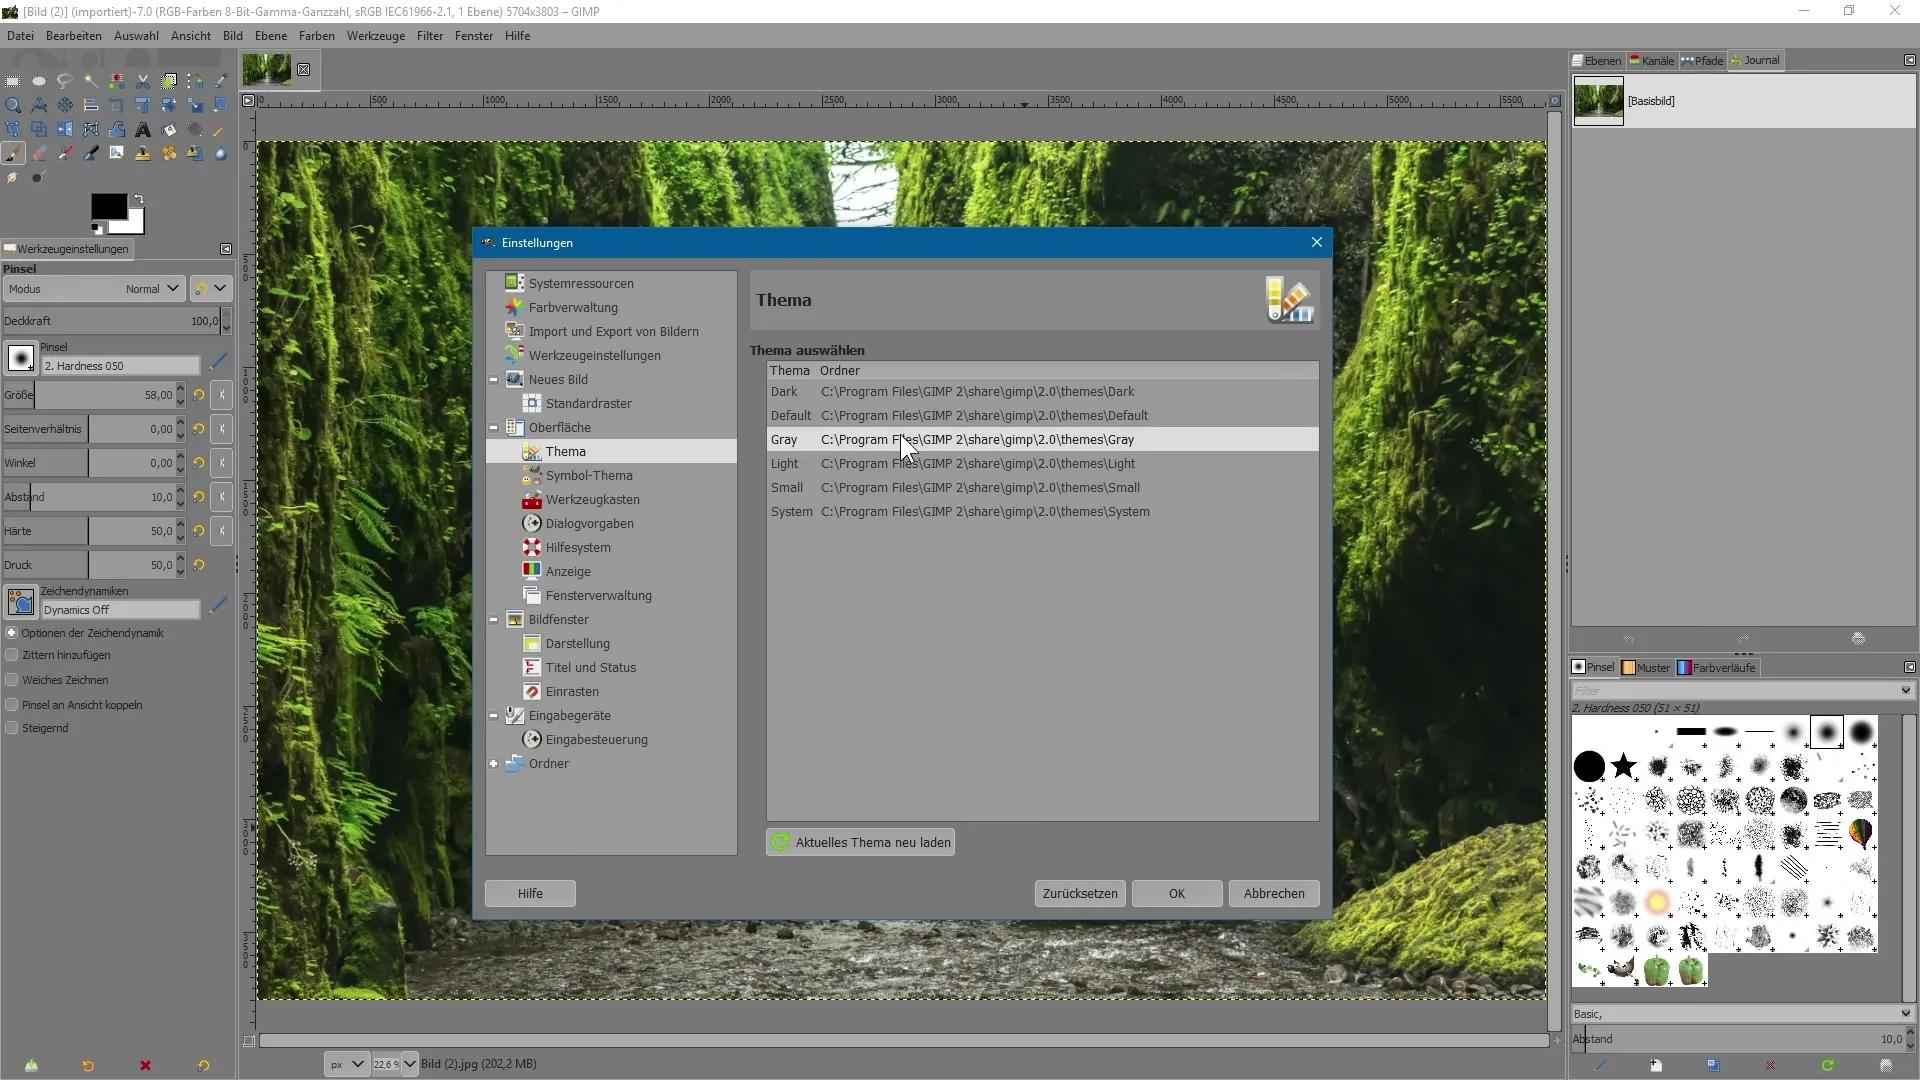Select the Airbrush tool
1920x1080 pixels.
pos(65,153)
